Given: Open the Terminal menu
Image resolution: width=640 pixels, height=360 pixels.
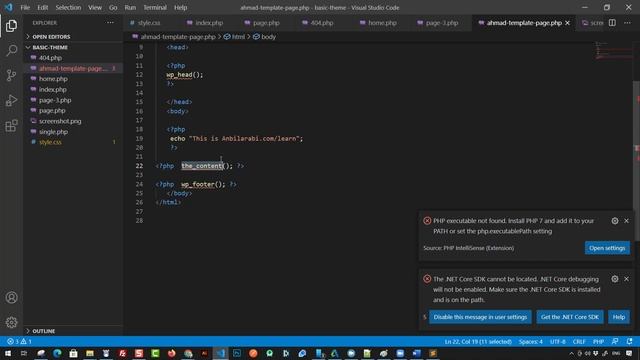Looking at the screenshot, I should (x=155, y=7).
